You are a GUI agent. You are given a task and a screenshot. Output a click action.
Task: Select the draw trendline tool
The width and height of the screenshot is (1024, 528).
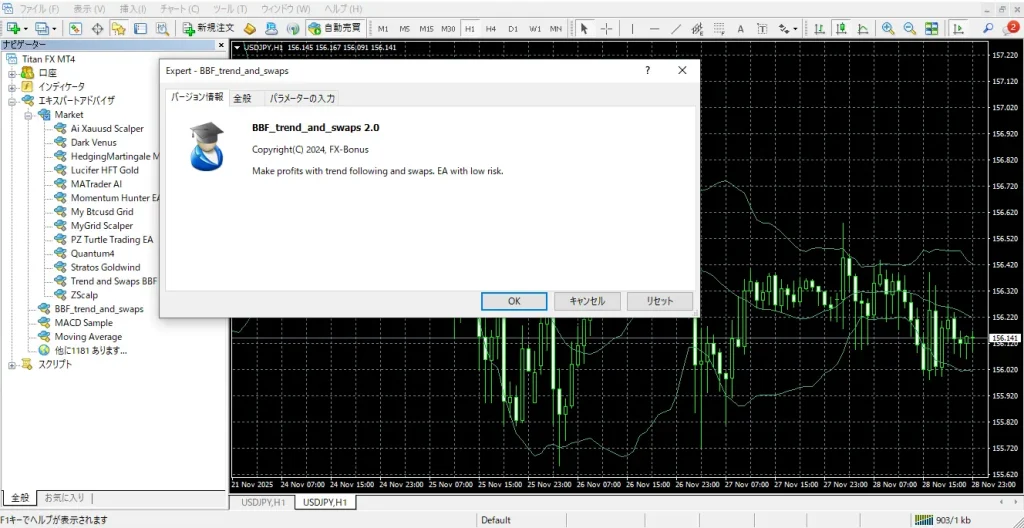[x=677, y=28]
